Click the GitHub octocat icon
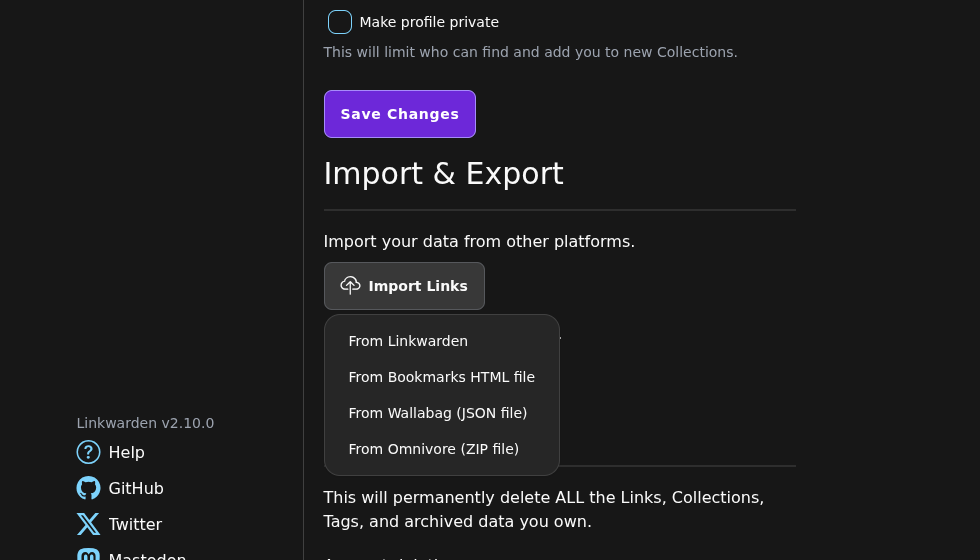The width and height of the screenshot is (980, 560). click(x=88, y=488)
